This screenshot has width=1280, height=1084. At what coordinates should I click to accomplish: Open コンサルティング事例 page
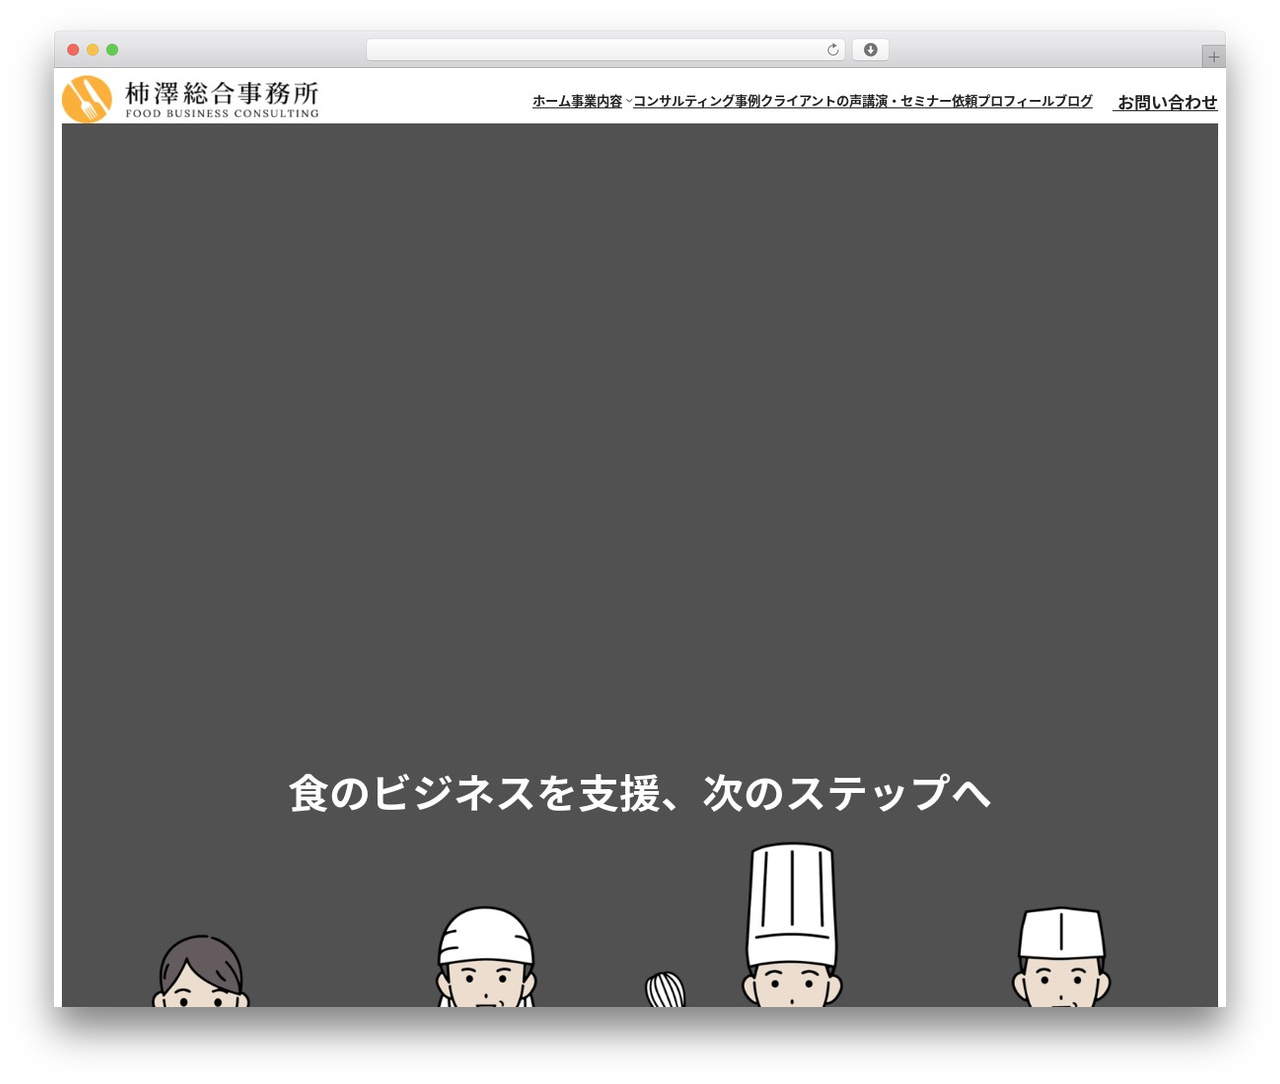tap(697, 101)
